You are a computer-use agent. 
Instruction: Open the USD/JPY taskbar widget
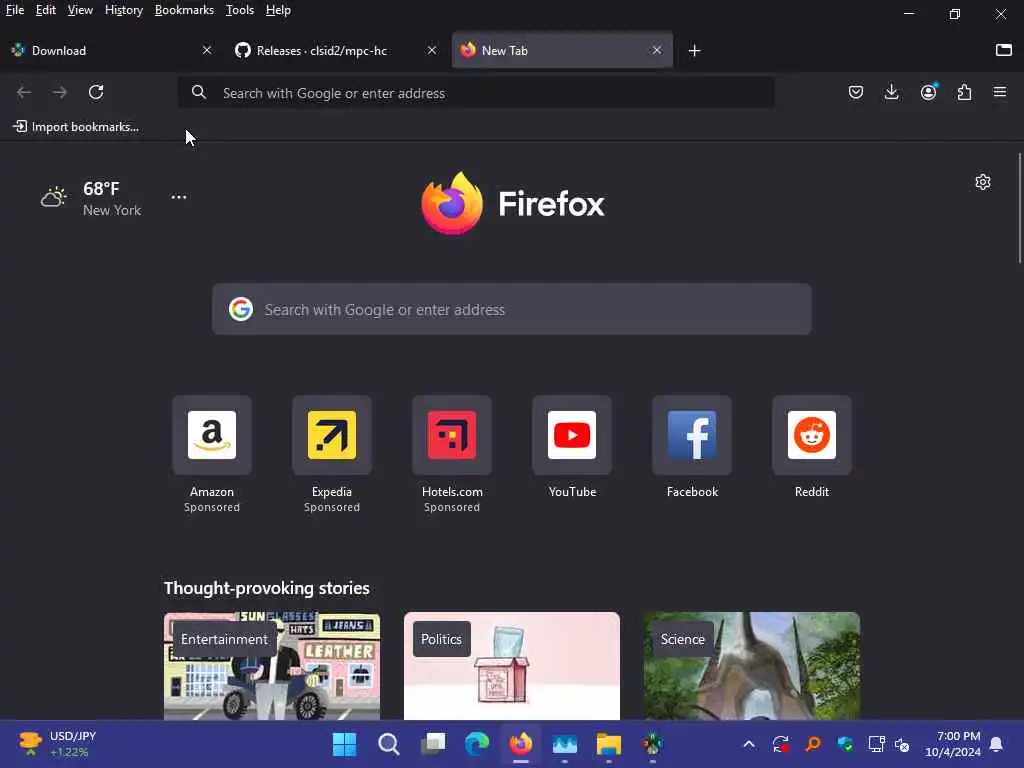pos(57,744)
